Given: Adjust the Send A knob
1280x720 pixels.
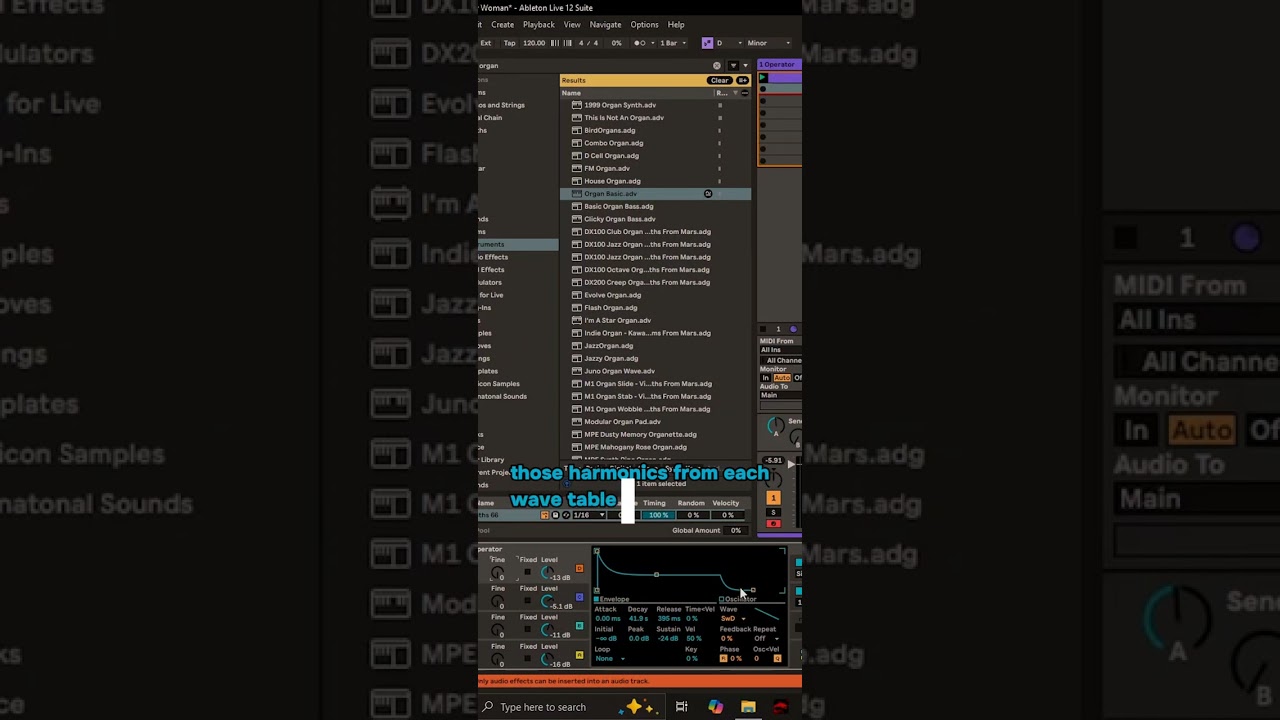Looking at the screenshot, I should pyautogui.click(x=776, y=426).
